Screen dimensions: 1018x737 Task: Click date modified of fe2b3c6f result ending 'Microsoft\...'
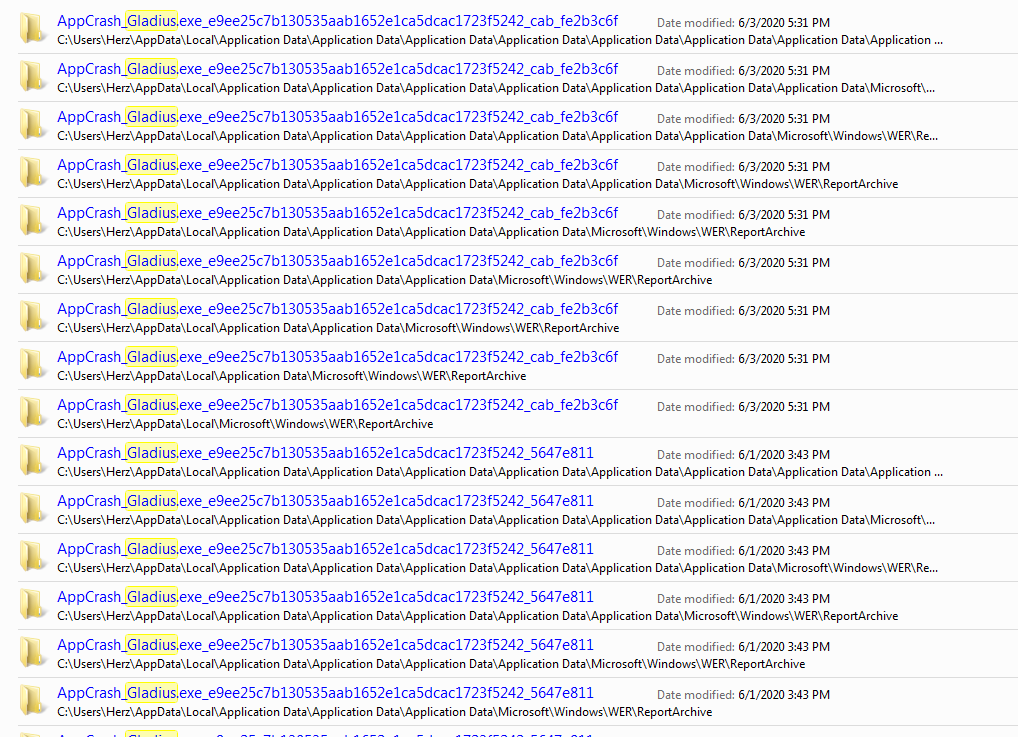pos(743,71)
